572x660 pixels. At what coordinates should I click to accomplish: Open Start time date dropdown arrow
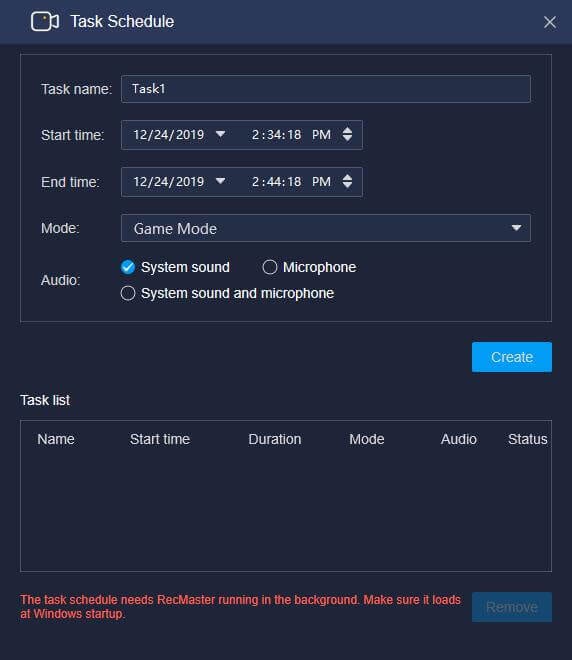click(220, 134)
